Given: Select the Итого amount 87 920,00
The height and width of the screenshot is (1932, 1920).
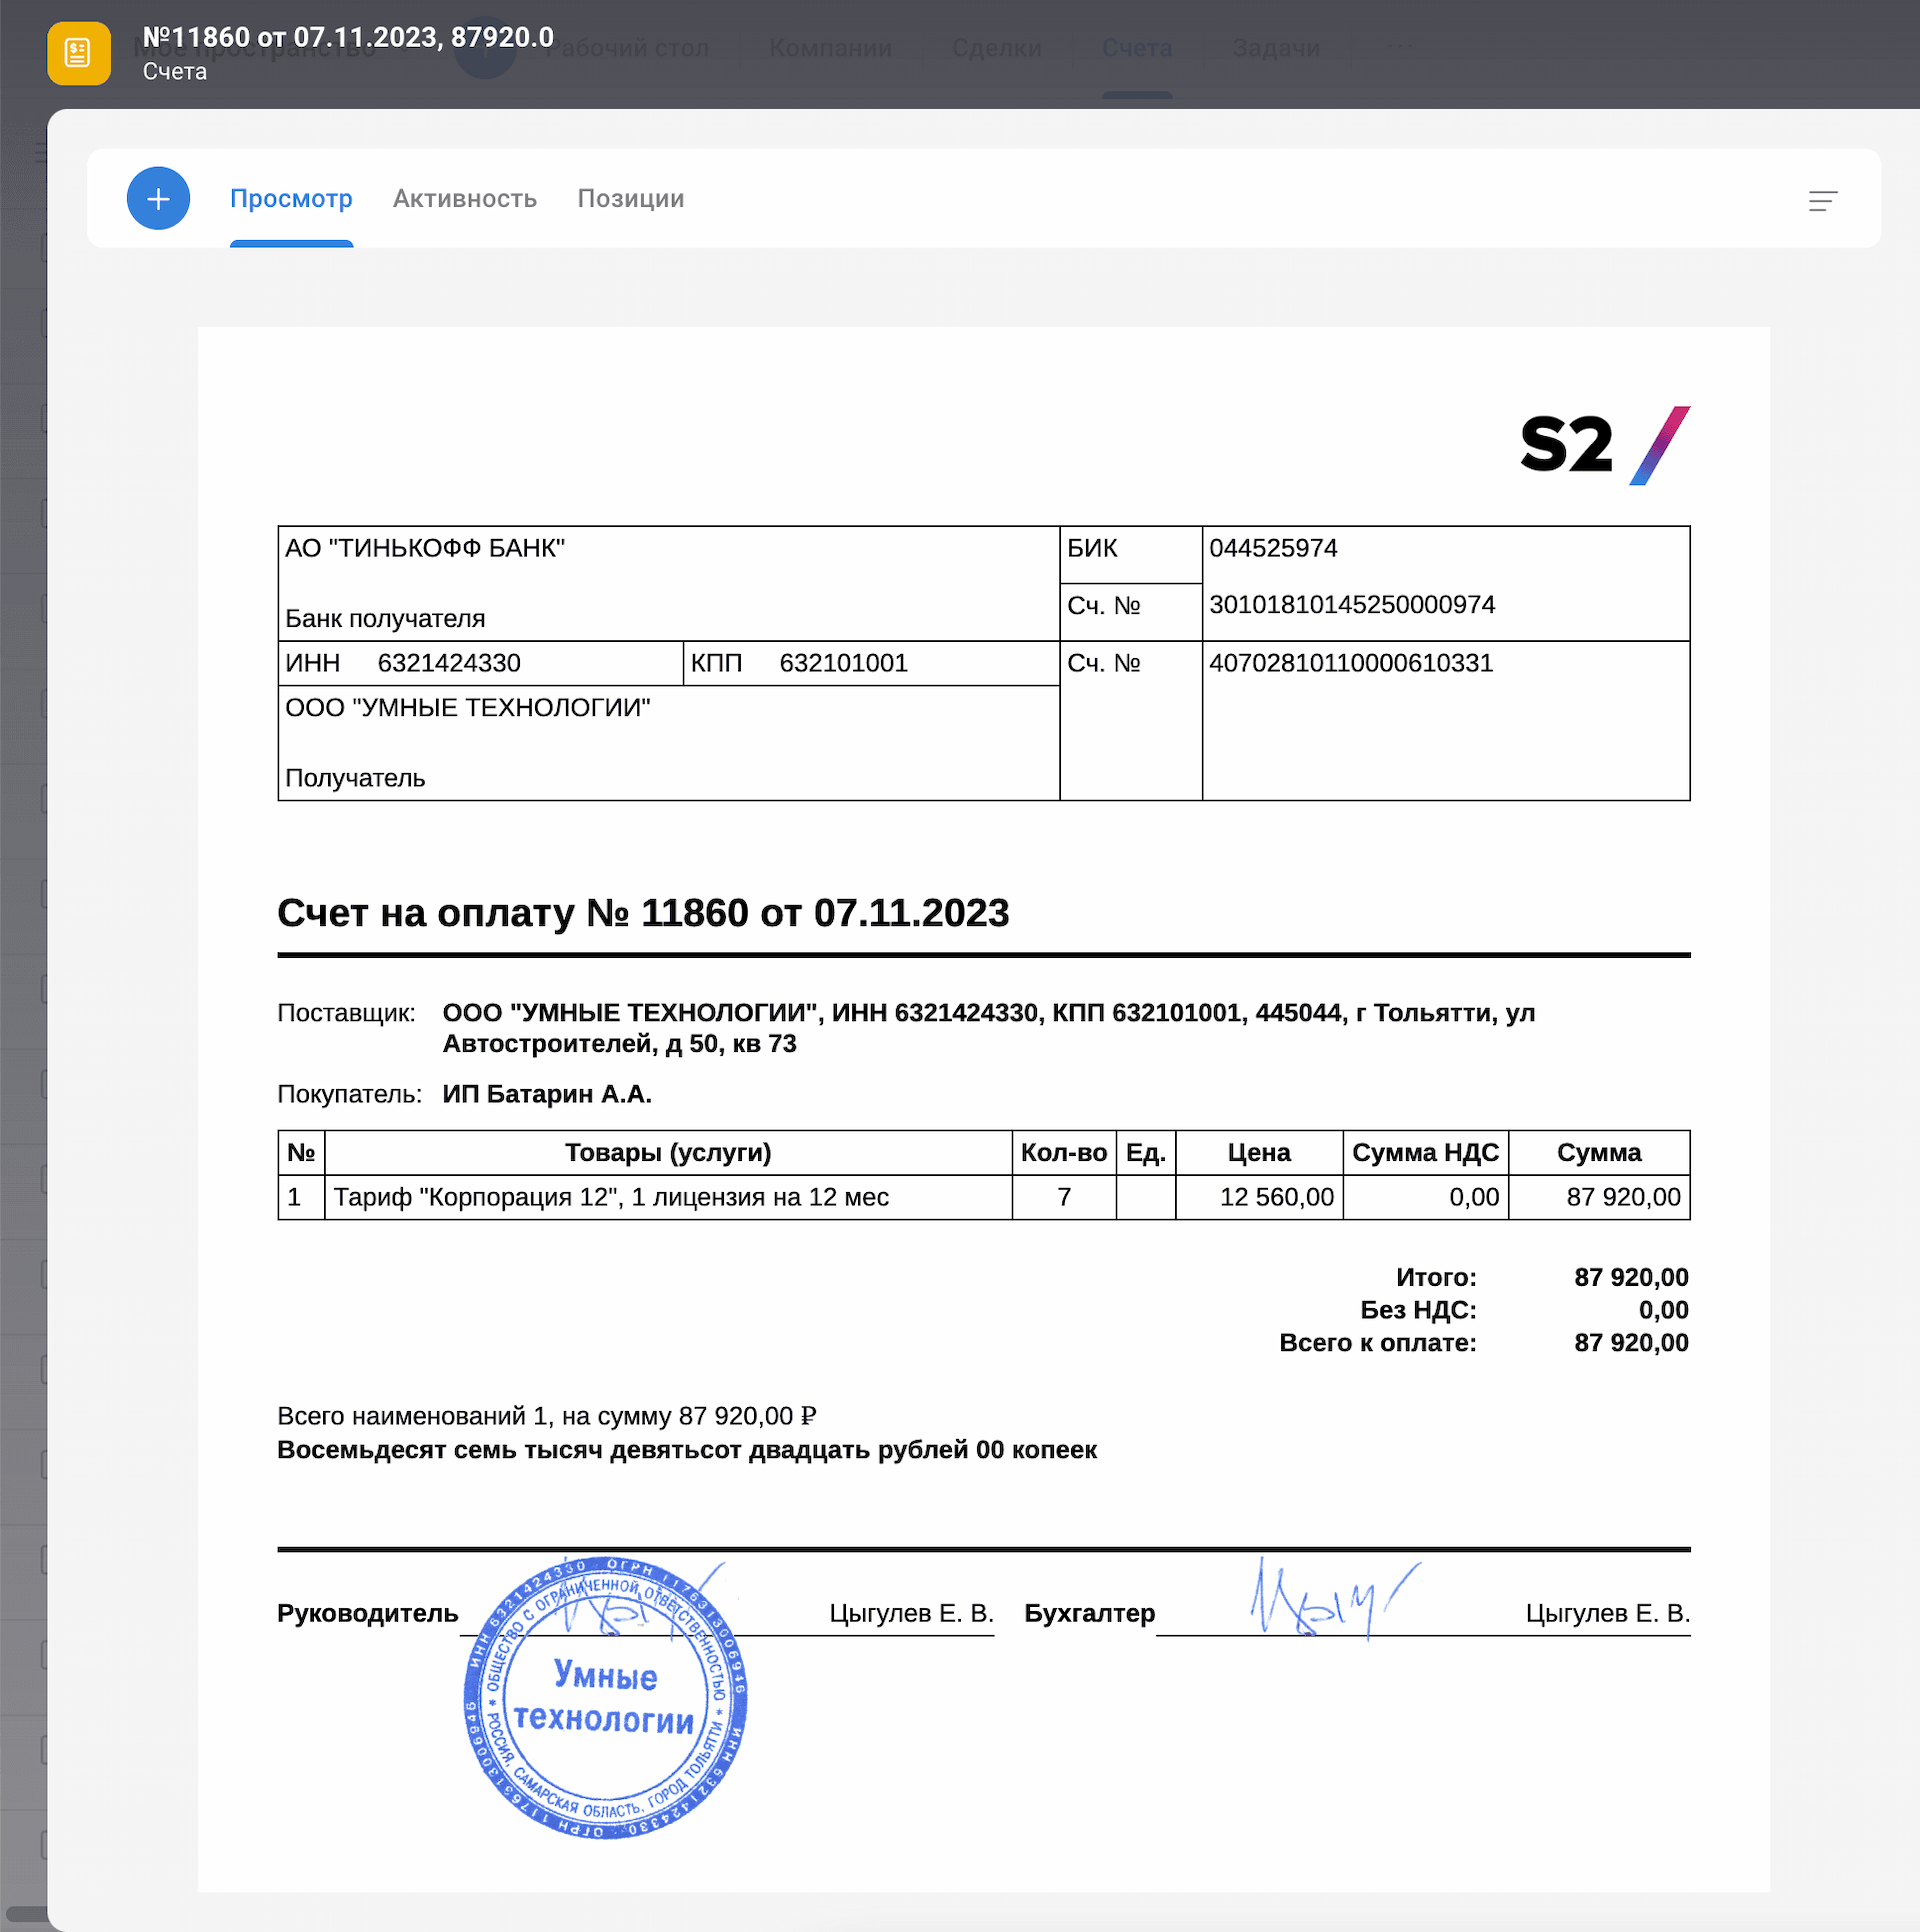Looking at the screenshot, I should coord(1631,1278).
